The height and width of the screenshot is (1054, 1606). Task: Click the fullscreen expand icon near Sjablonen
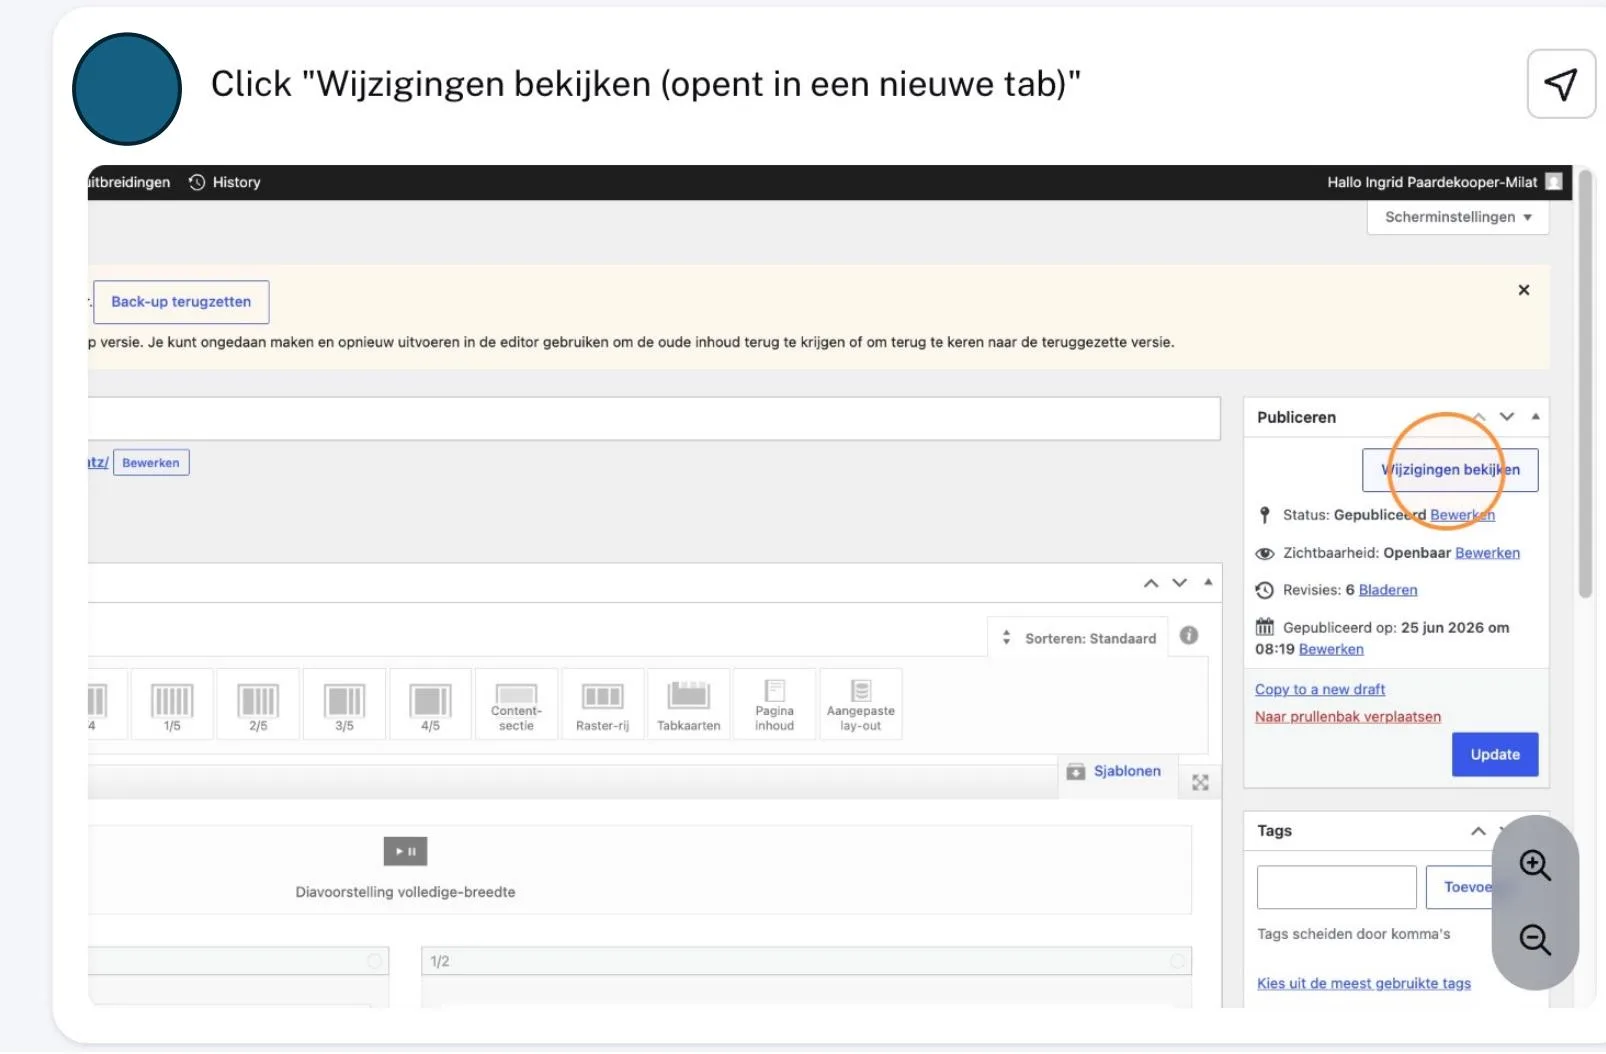[x=1200, y=783]
